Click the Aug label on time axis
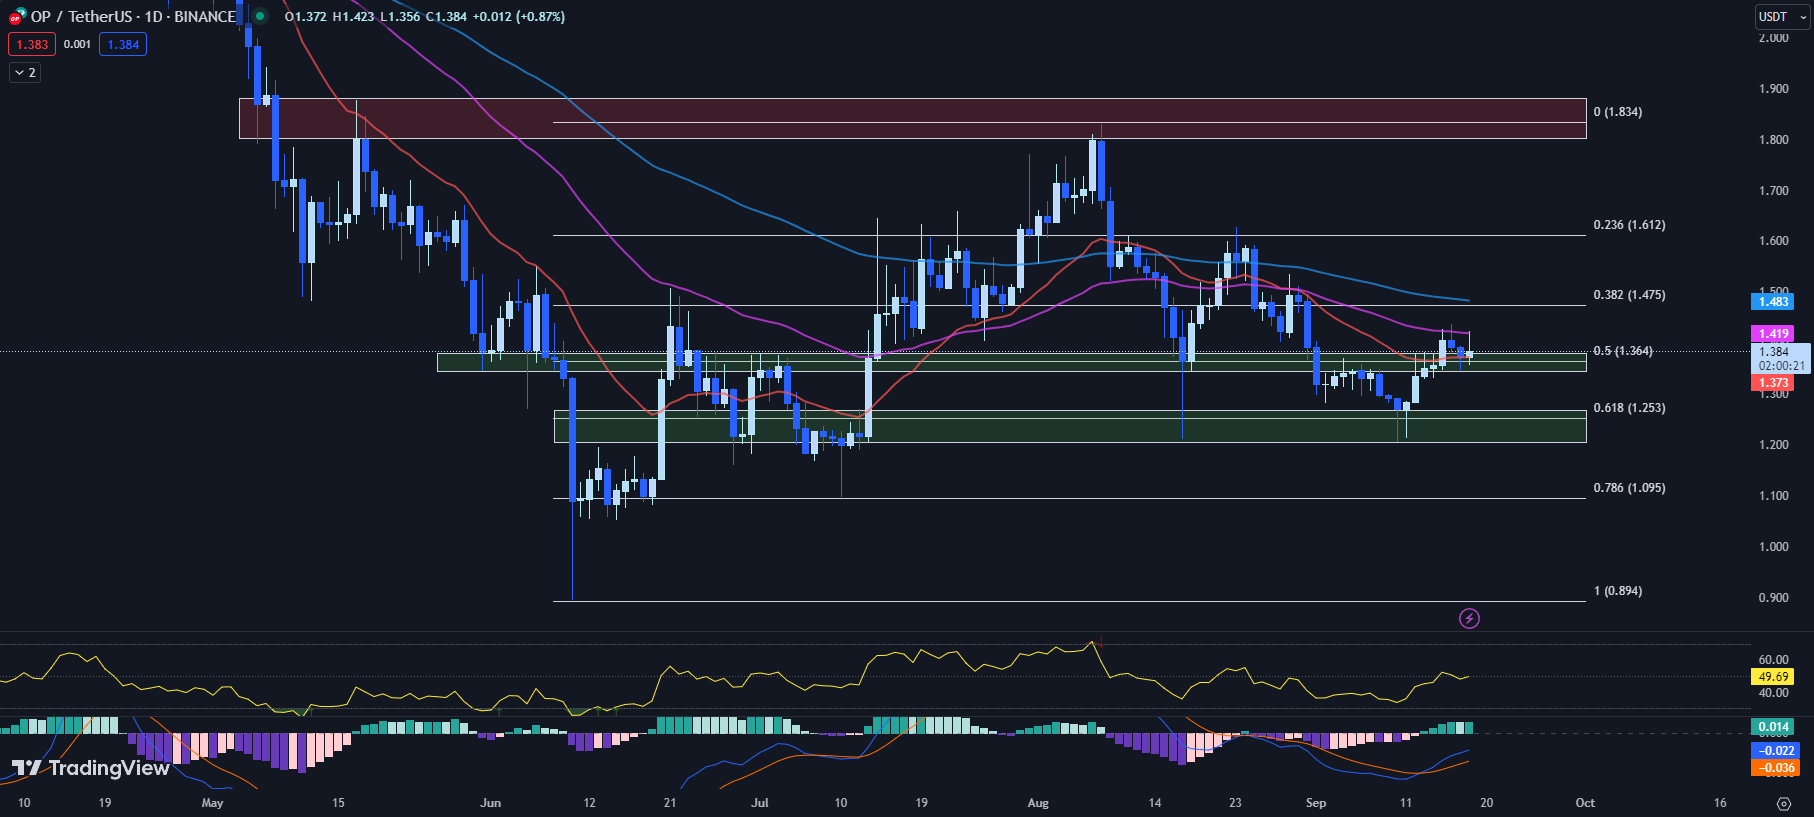1814x817 pixels. click(1038, 803)
